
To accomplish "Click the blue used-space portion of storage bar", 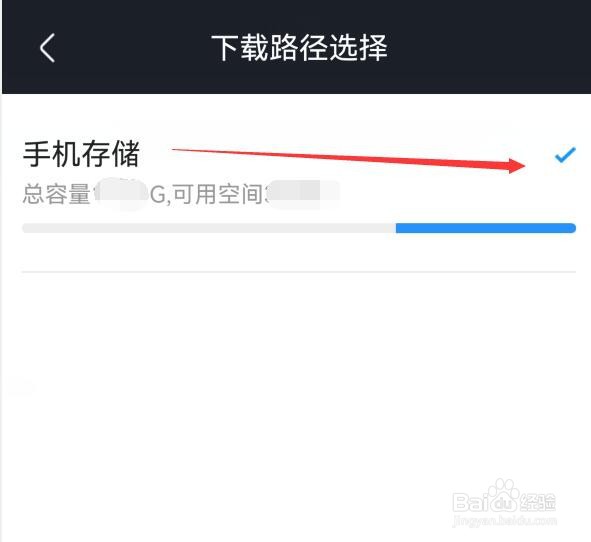I will 485,228.
